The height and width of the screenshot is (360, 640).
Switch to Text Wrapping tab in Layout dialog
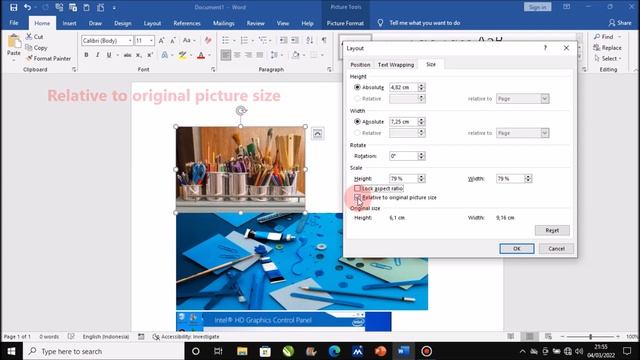(x=396, y=64)
